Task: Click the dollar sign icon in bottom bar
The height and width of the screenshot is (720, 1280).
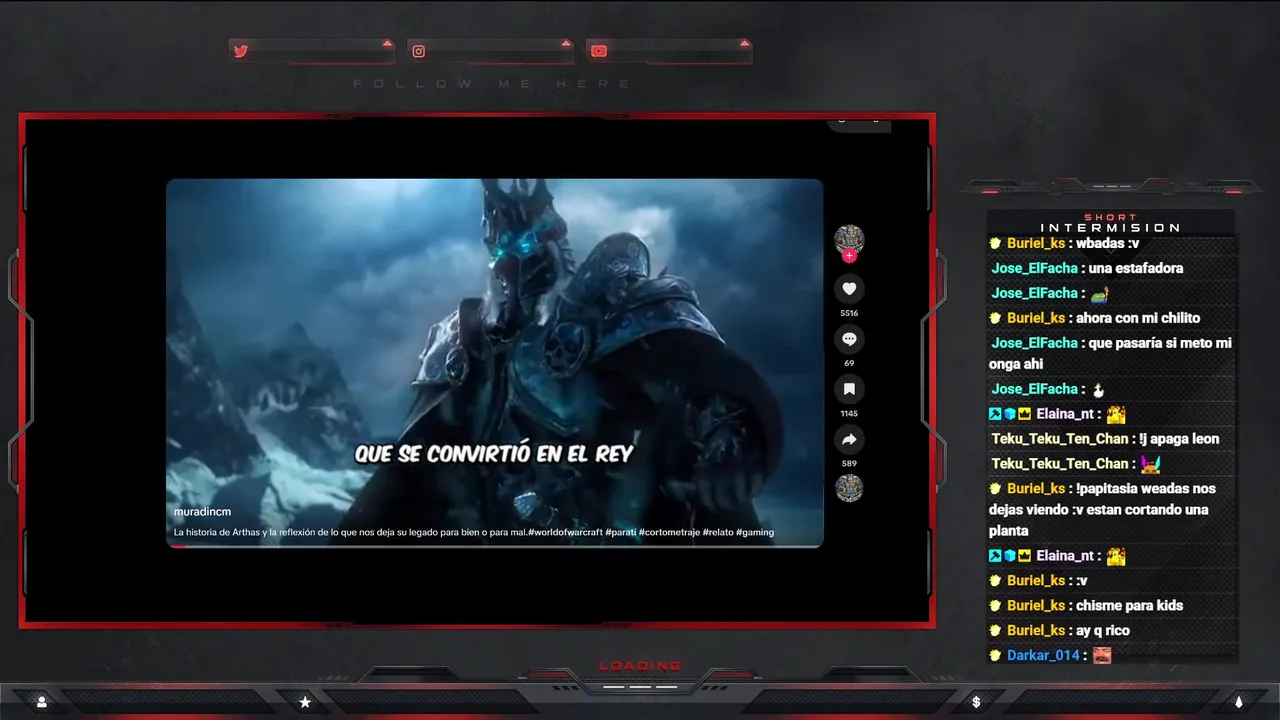Action: coord(976,702)
